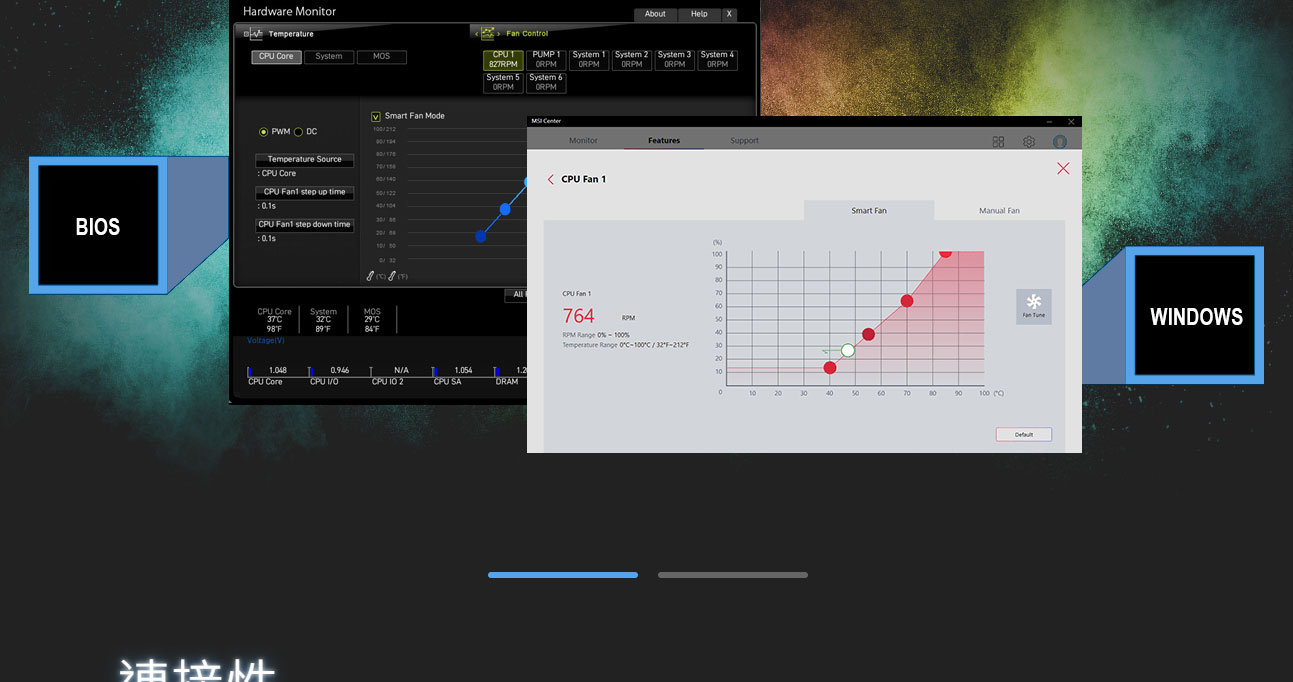Viewport: 1293px width, 682px height.
Task: Select the MOS temperature tab
Action: click(x=382, y=57)
